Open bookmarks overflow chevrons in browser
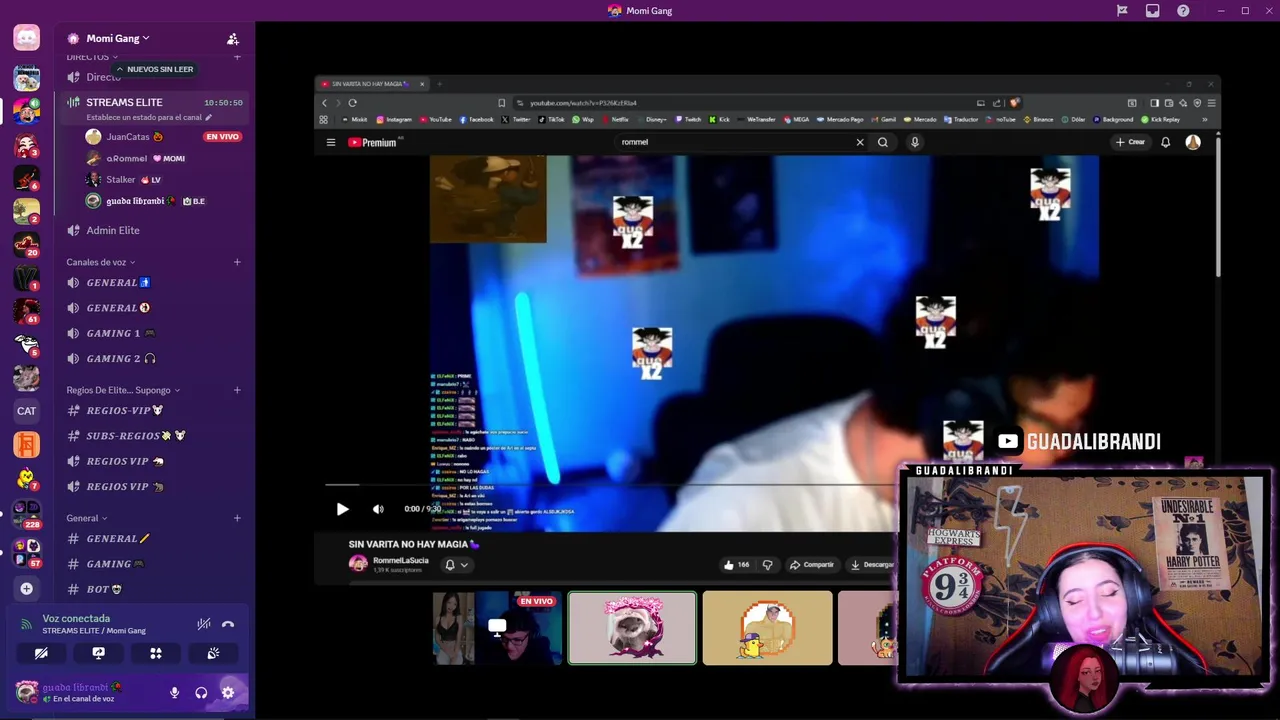 pyautogui.click(x=1204, y=119)
